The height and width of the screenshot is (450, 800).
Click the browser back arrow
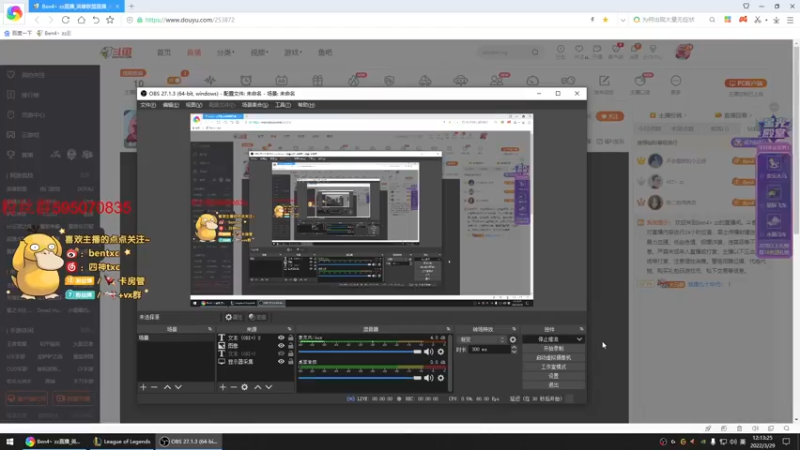[37, 20]
